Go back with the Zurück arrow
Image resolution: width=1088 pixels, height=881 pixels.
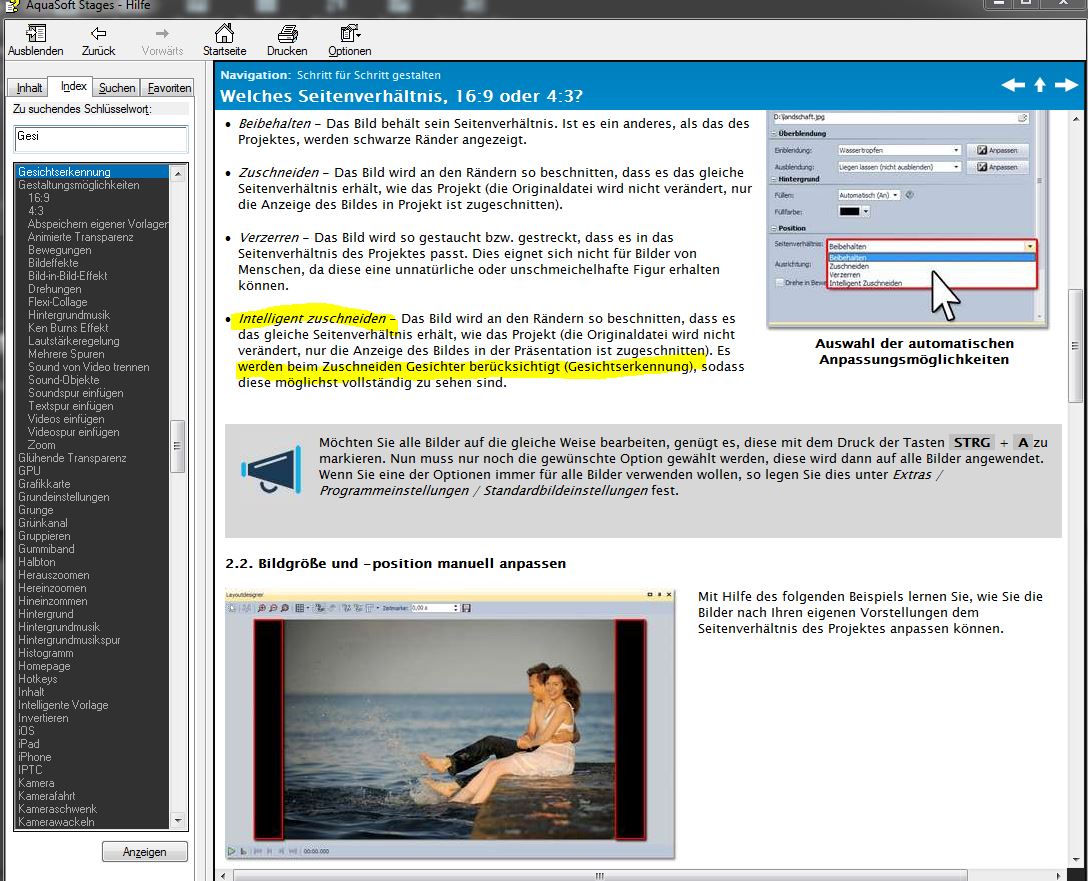pyautogui.click(x=98, y=34)
